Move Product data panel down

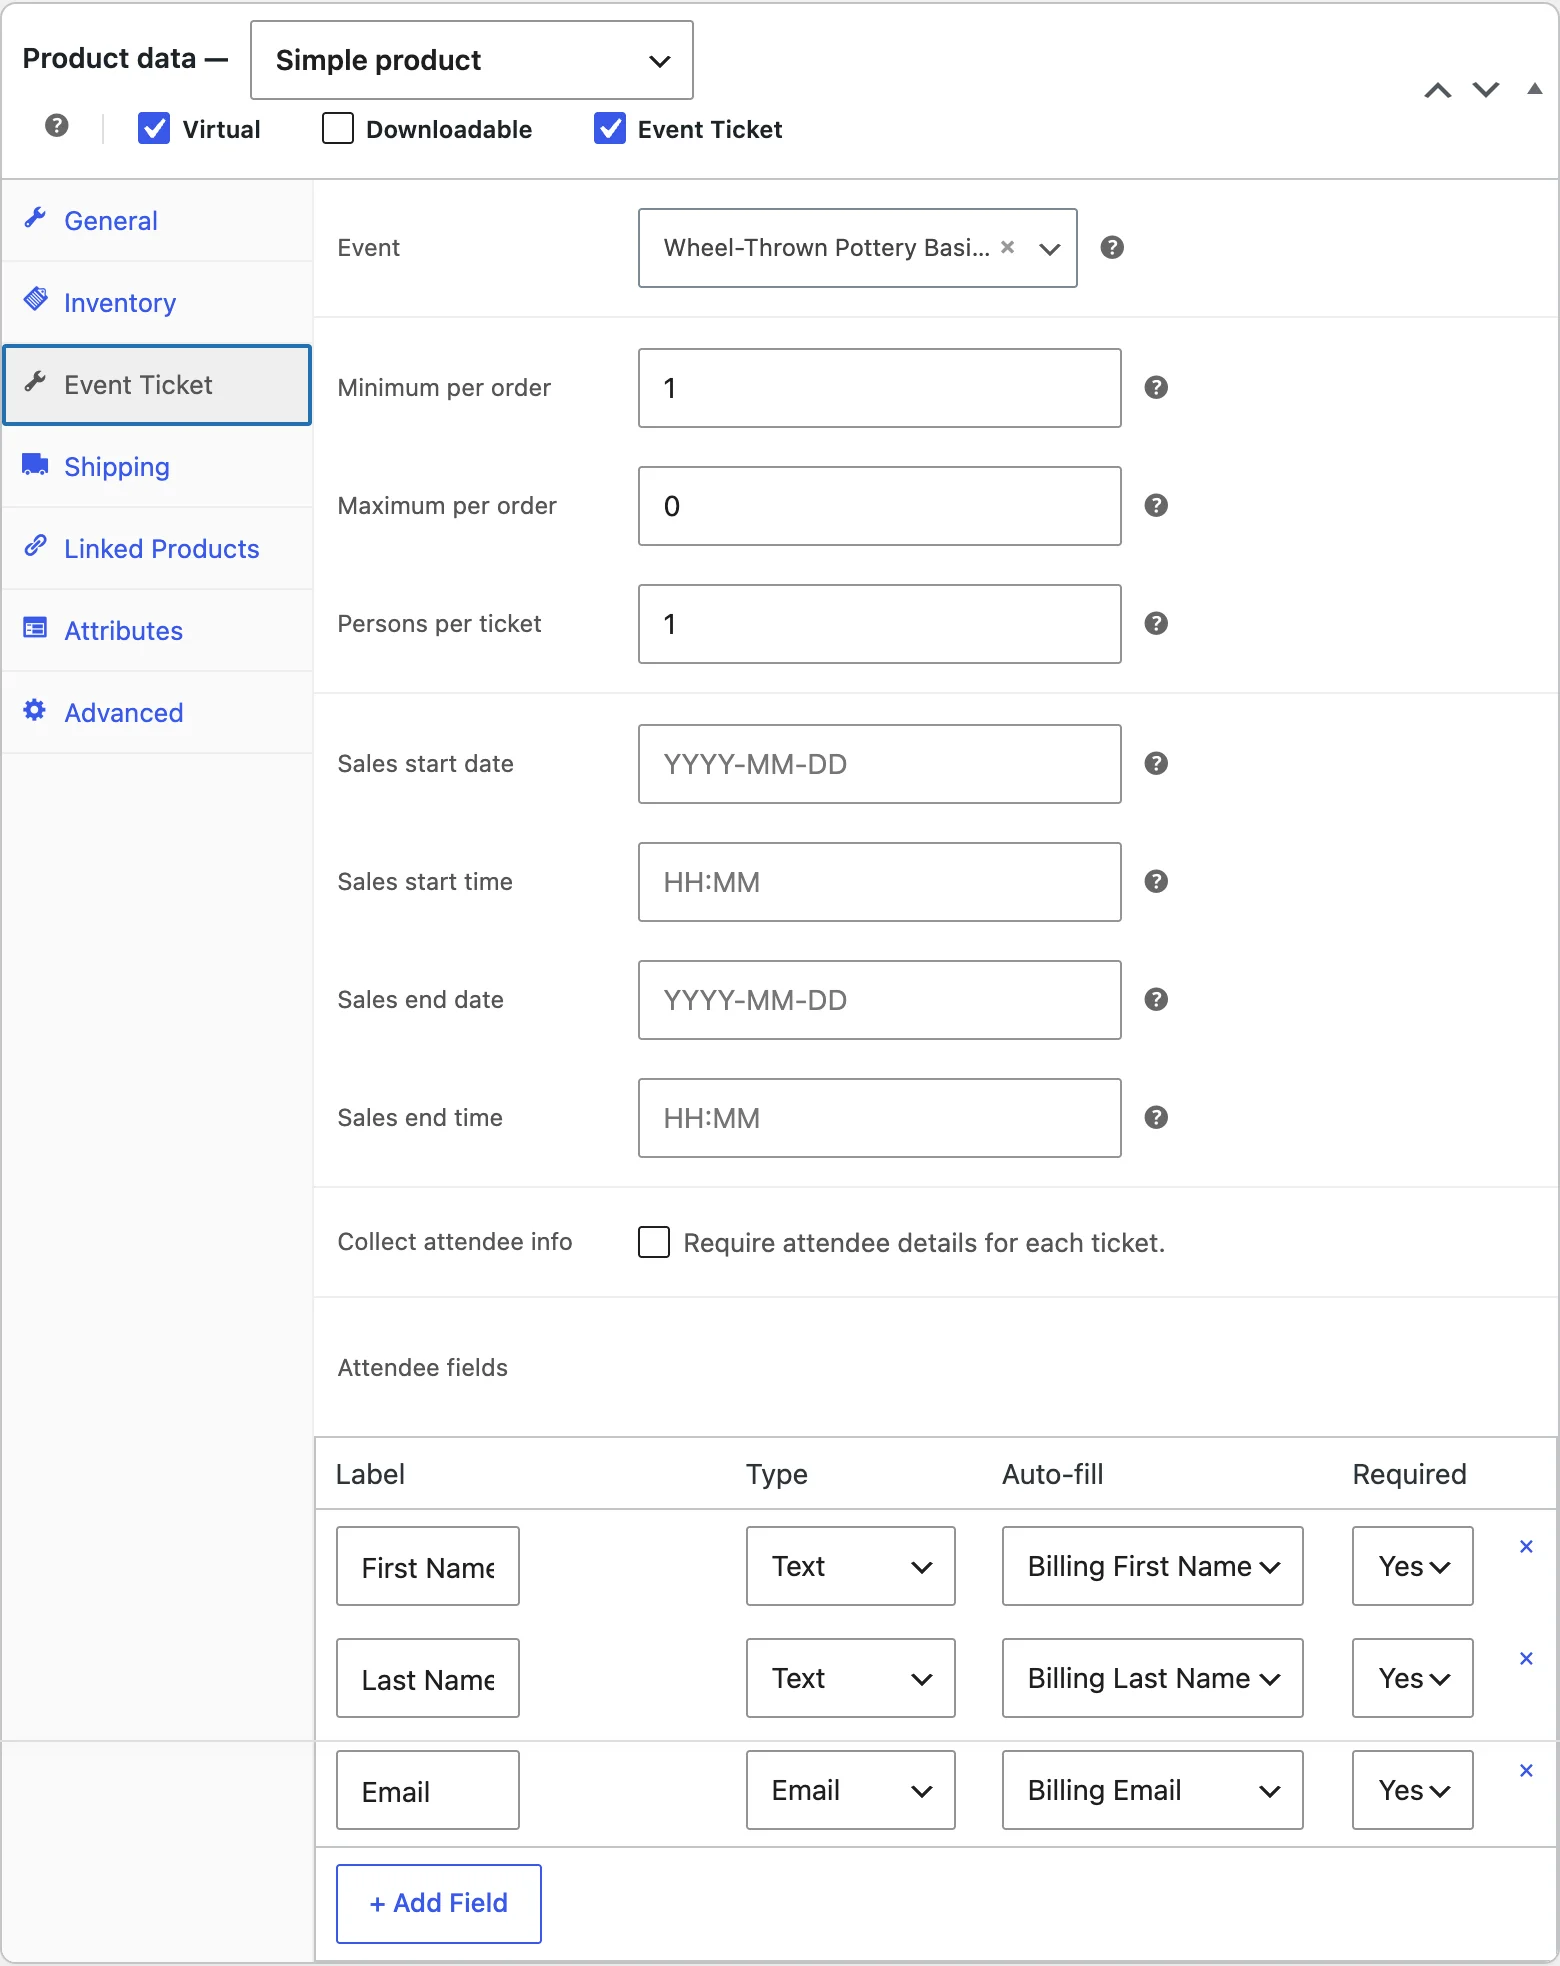coord(1486,91)
